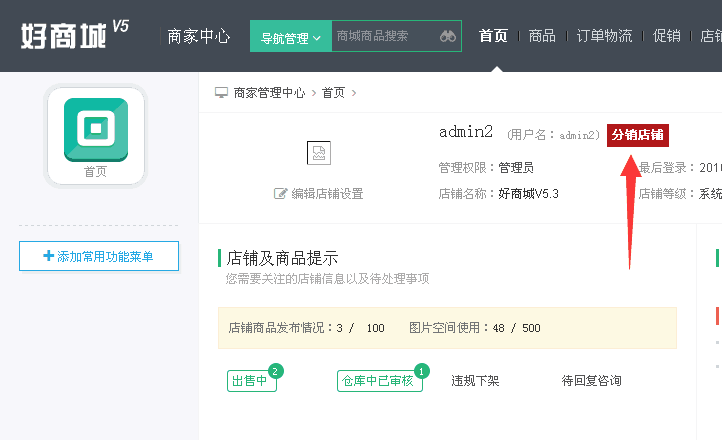Click the 商城商品搜索 search field
Viewport: 722px width, 440px height.
point(384,36)
